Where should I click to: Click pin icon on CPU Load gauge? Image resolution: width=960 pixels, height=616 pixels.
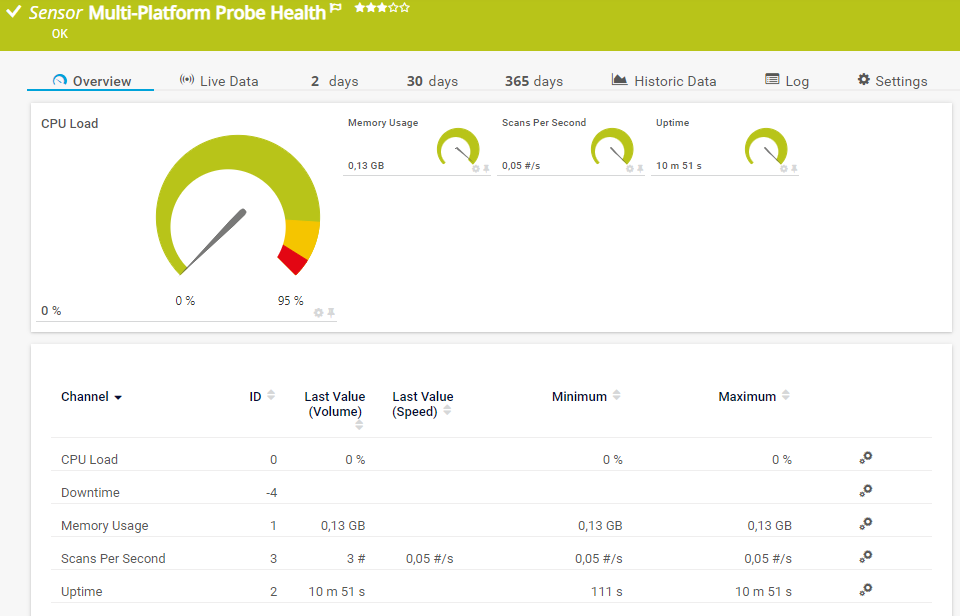pos(331,313)
